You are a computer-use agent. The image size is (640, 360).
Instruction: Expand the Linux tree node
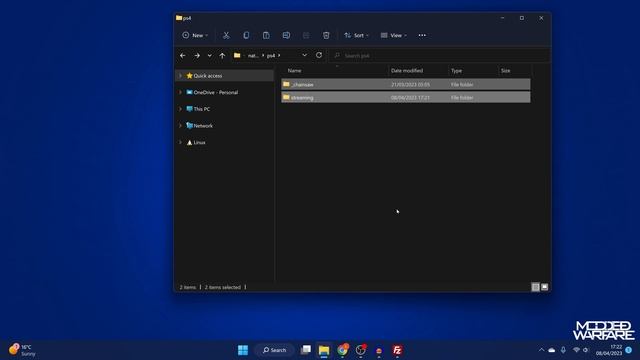click(180, 143)
